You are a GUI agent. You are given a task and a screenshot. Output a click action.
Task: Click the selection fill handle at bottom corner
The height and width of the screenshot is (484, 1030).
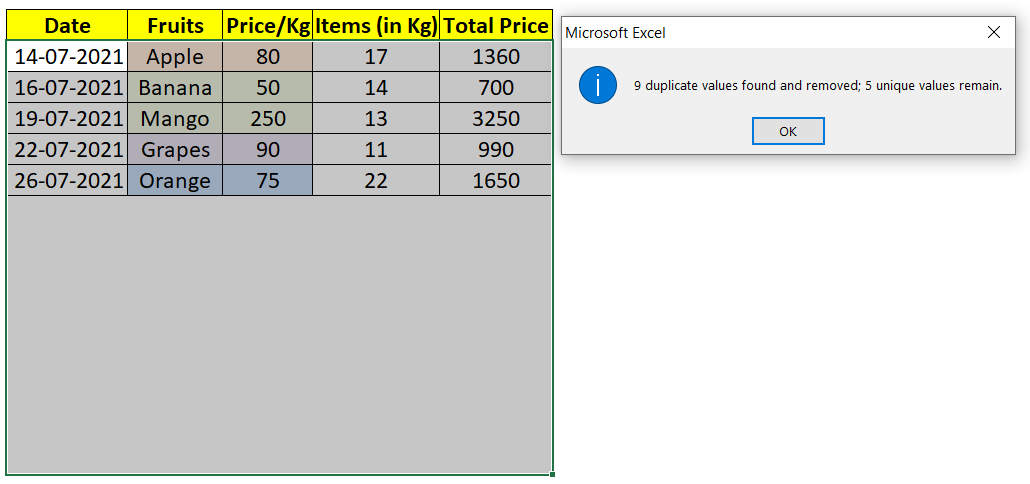552,473
